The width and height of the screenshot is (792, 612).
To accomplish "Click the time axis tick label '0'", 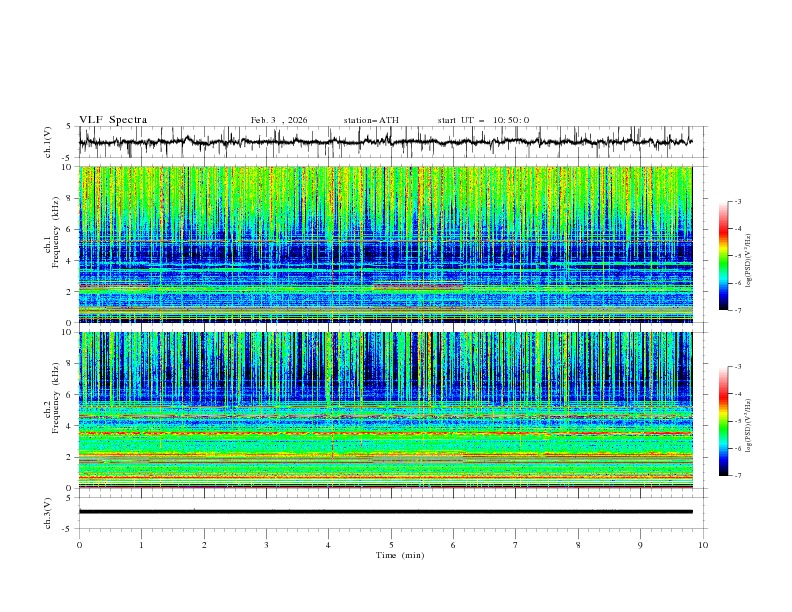I will click(79, 545).
